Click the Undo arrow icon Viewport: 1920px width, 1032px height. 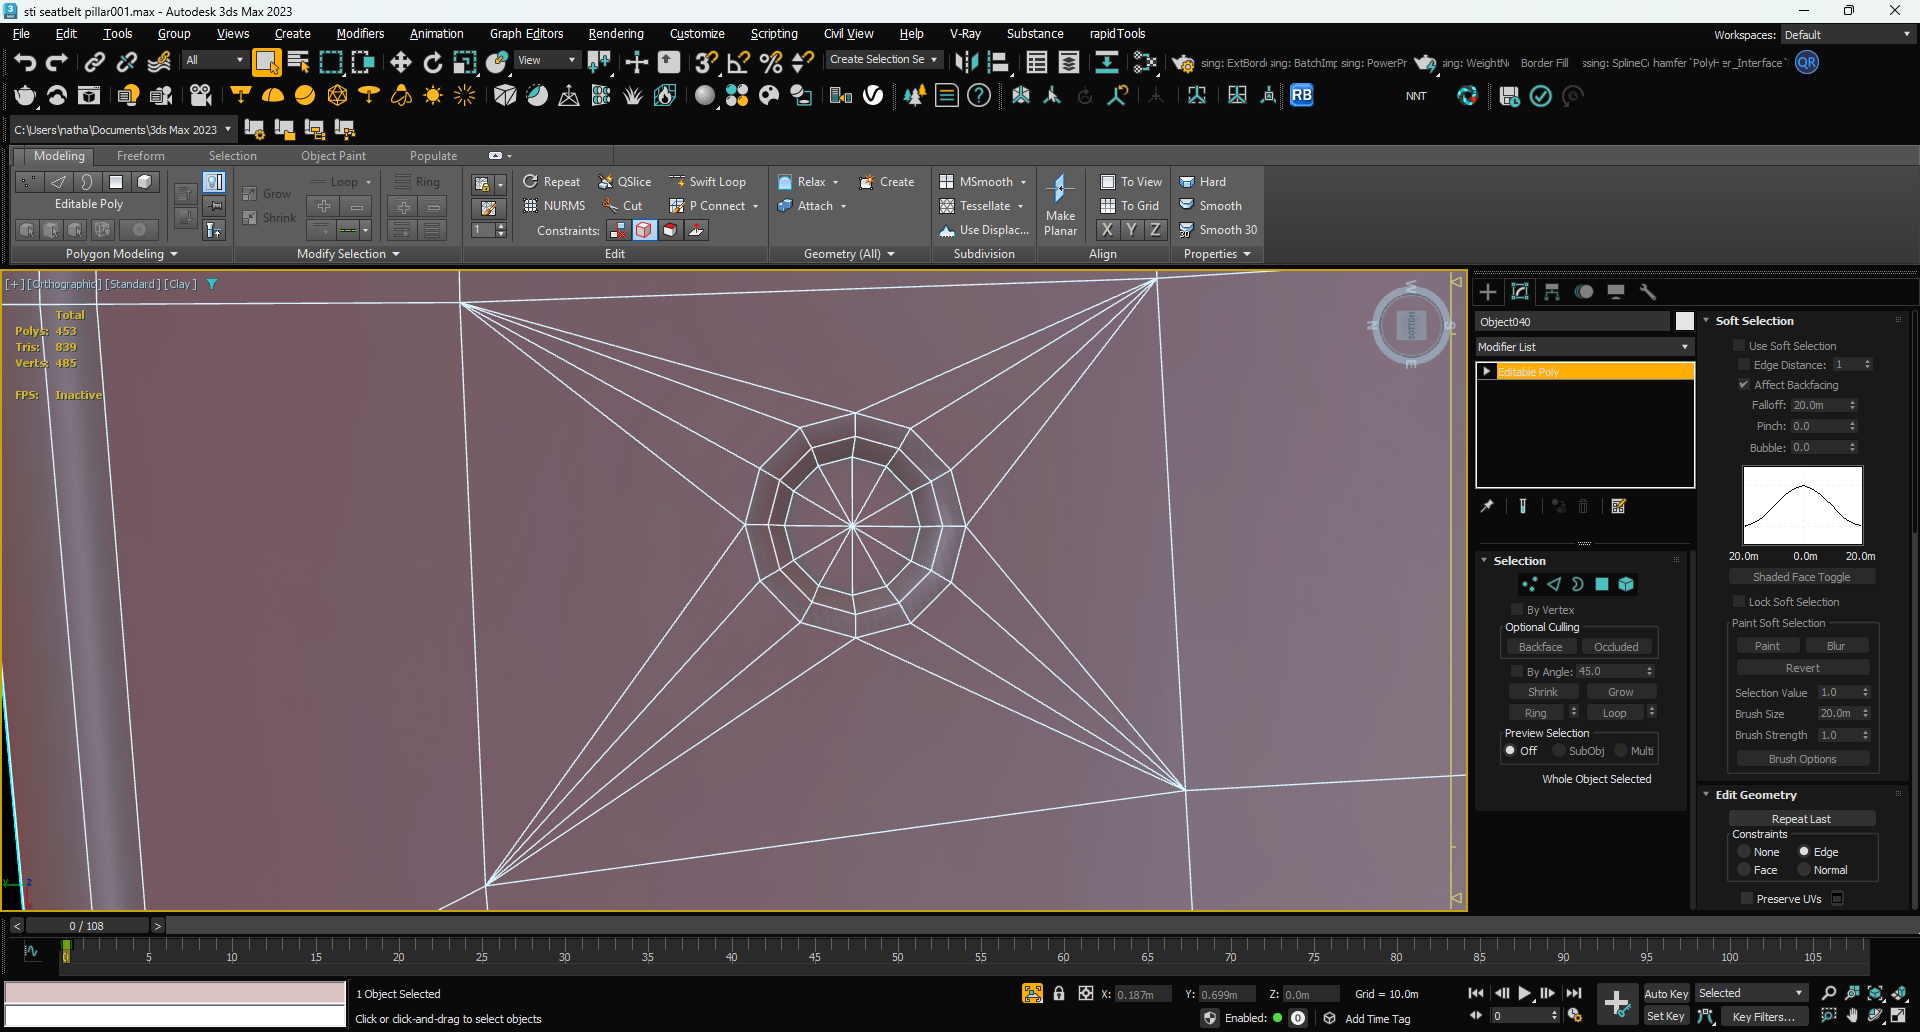pos(25,63)
